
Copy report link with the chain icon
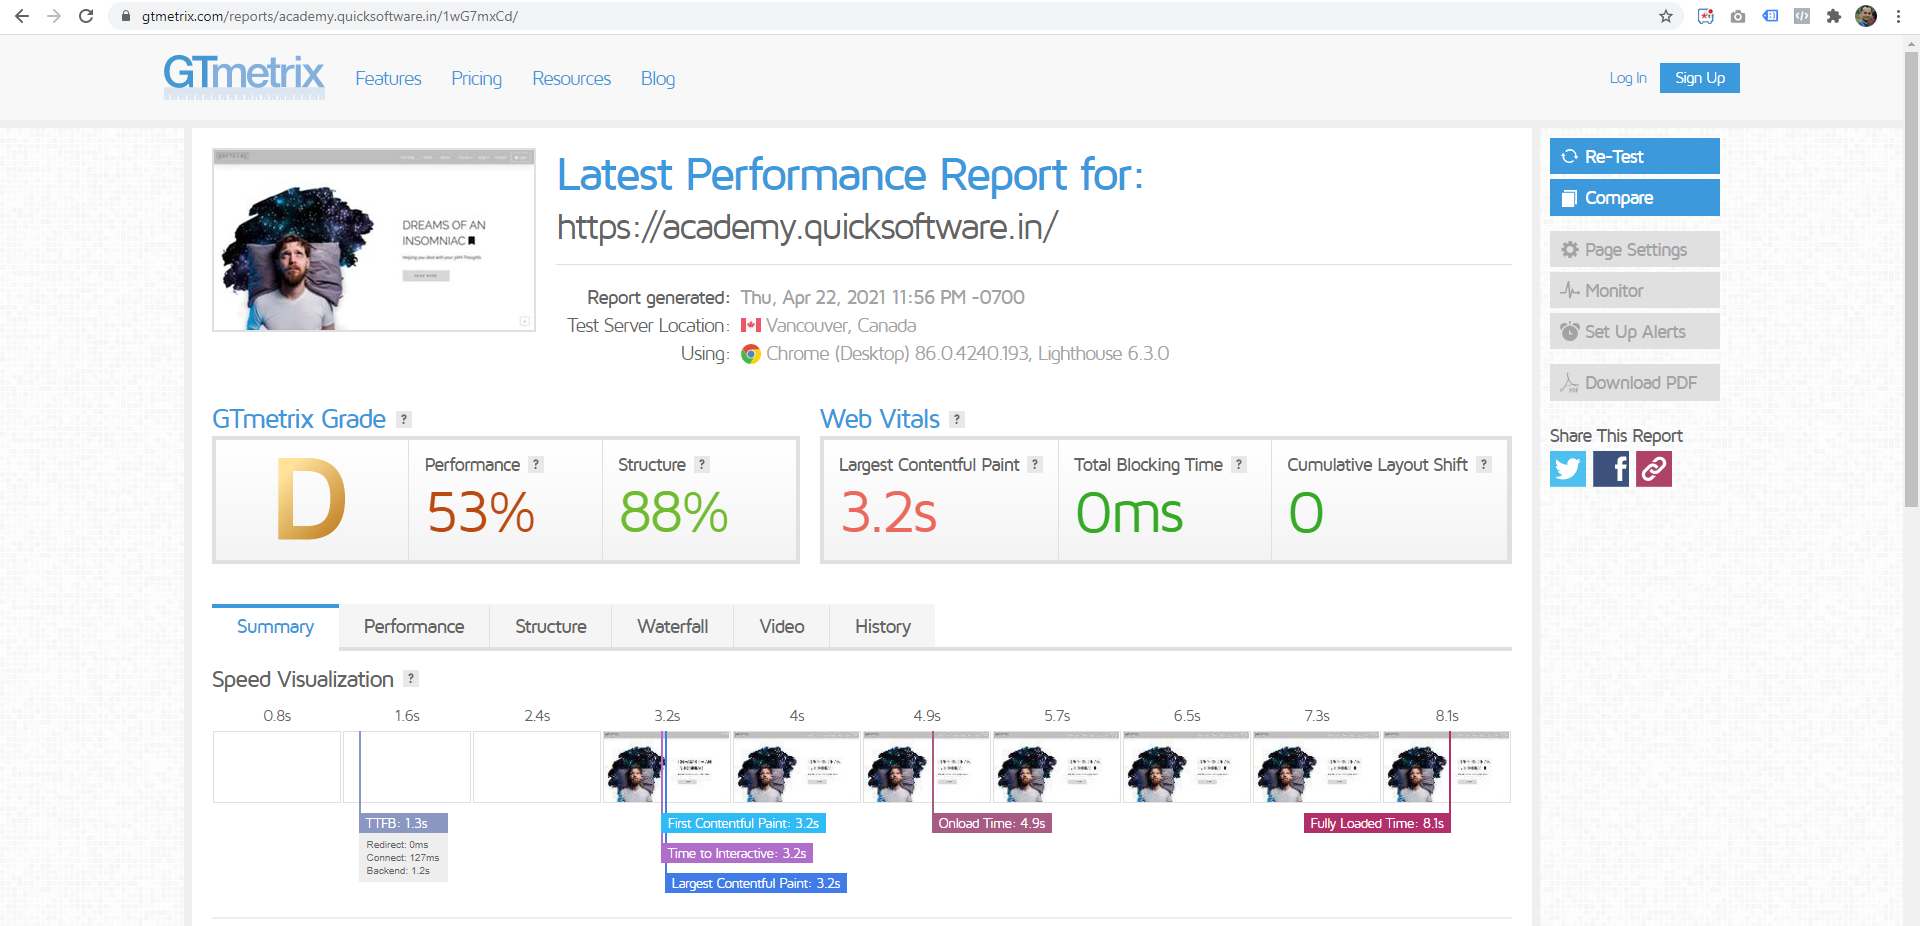(x=1654, y=469)
